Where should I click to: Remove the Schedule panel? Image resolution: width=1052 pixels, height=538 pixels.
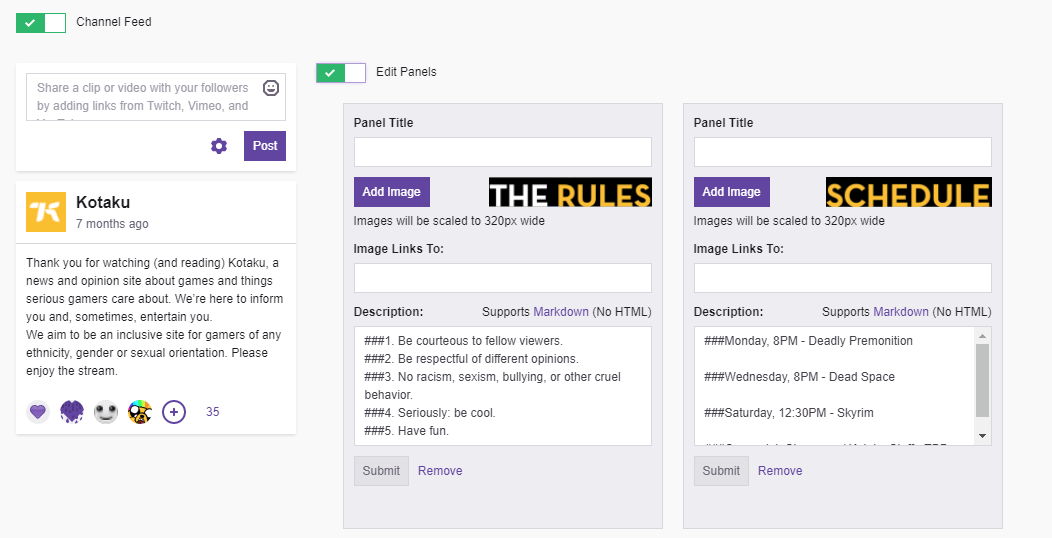(780, 471)
